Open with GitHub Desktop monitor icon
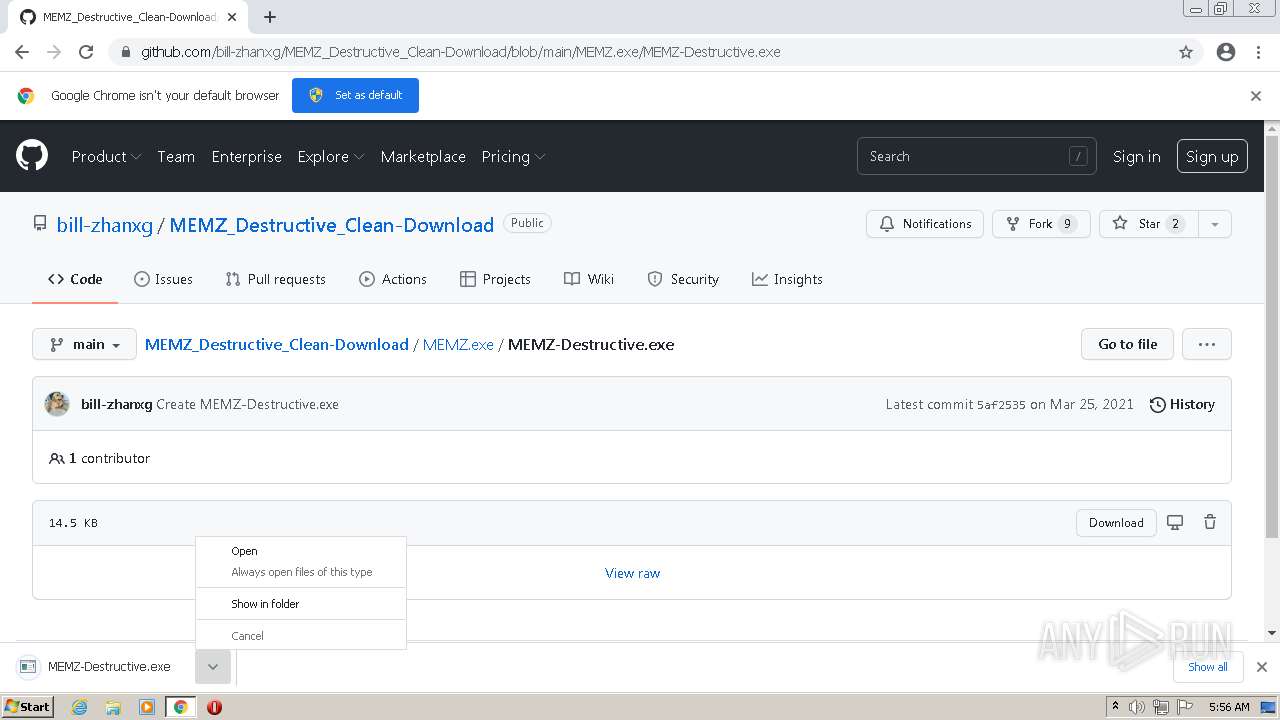 click(x=1175, y=522)
